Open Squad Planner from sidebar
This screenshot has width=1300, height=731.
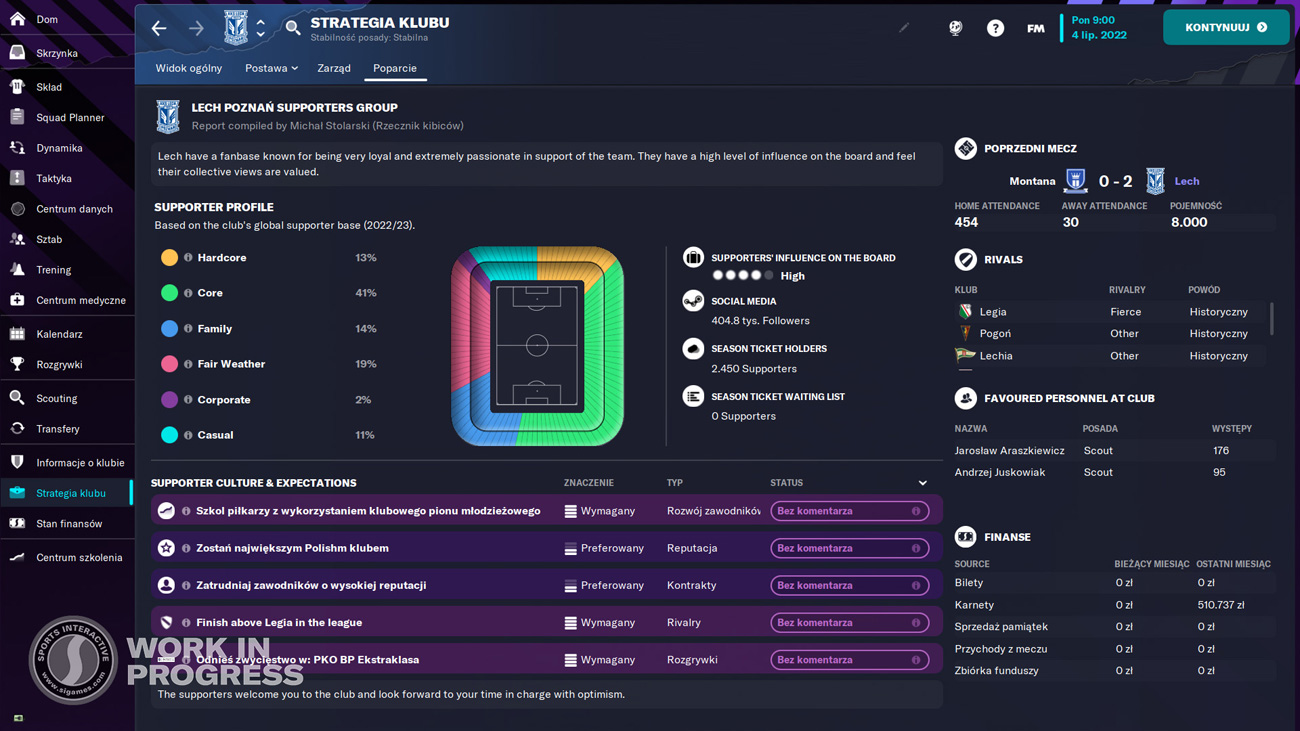pyautogui.click(x=70, y=117)
